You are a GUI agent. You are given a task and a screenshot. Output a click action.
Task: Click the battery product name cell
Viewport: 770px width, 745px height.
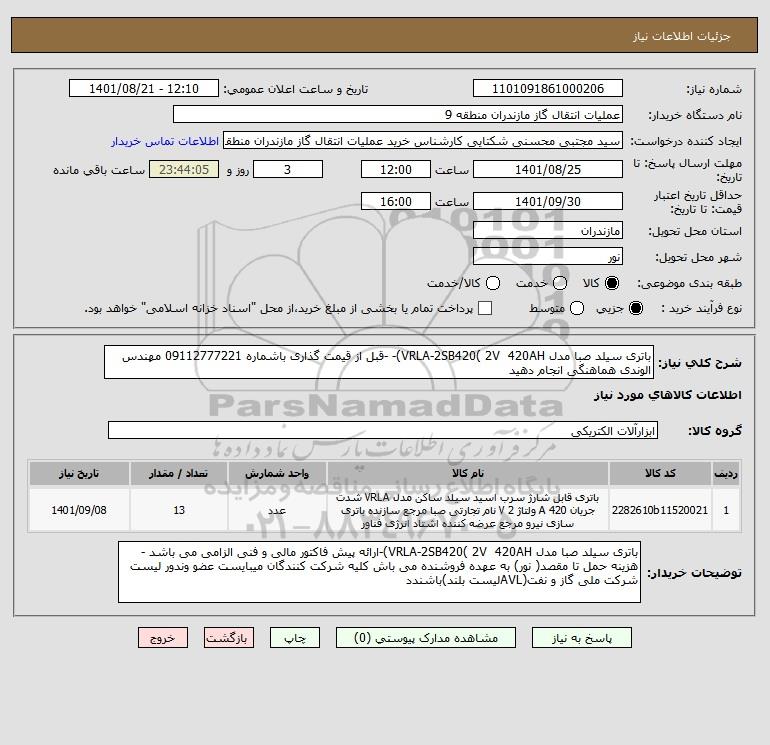coord(468,510)
